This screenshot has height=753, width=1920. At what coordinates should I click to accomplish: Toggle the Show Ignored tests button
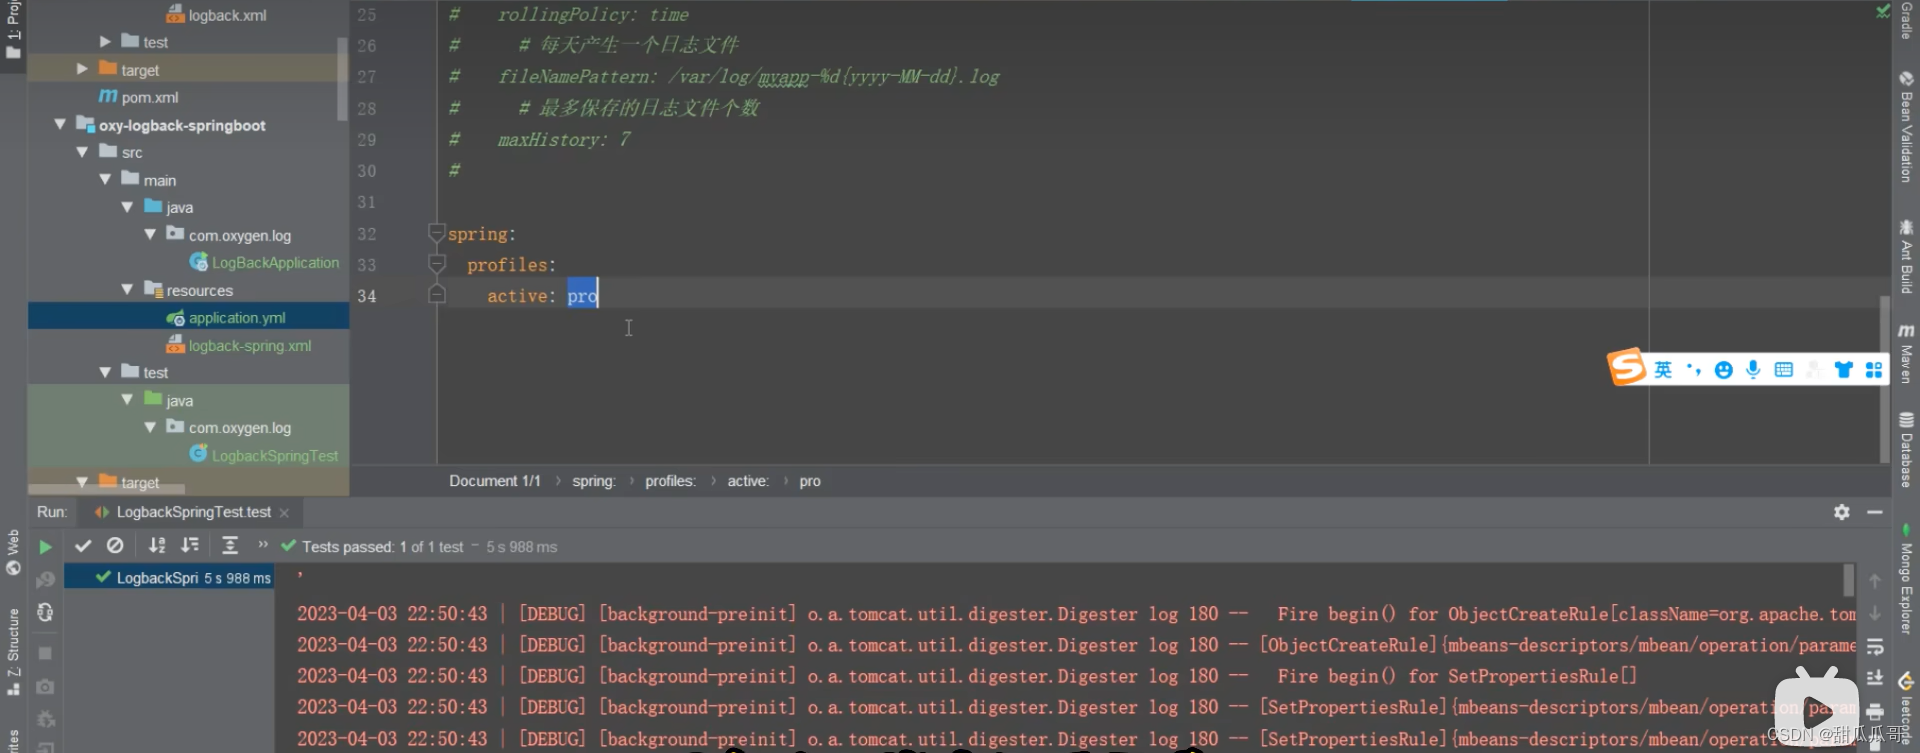point(115,546)
